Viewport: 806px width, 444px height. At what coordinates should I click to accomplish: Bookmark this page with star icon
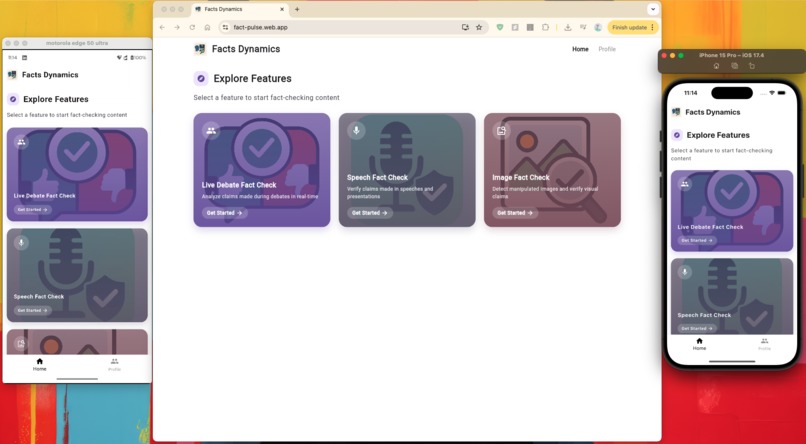click(479, 28)
